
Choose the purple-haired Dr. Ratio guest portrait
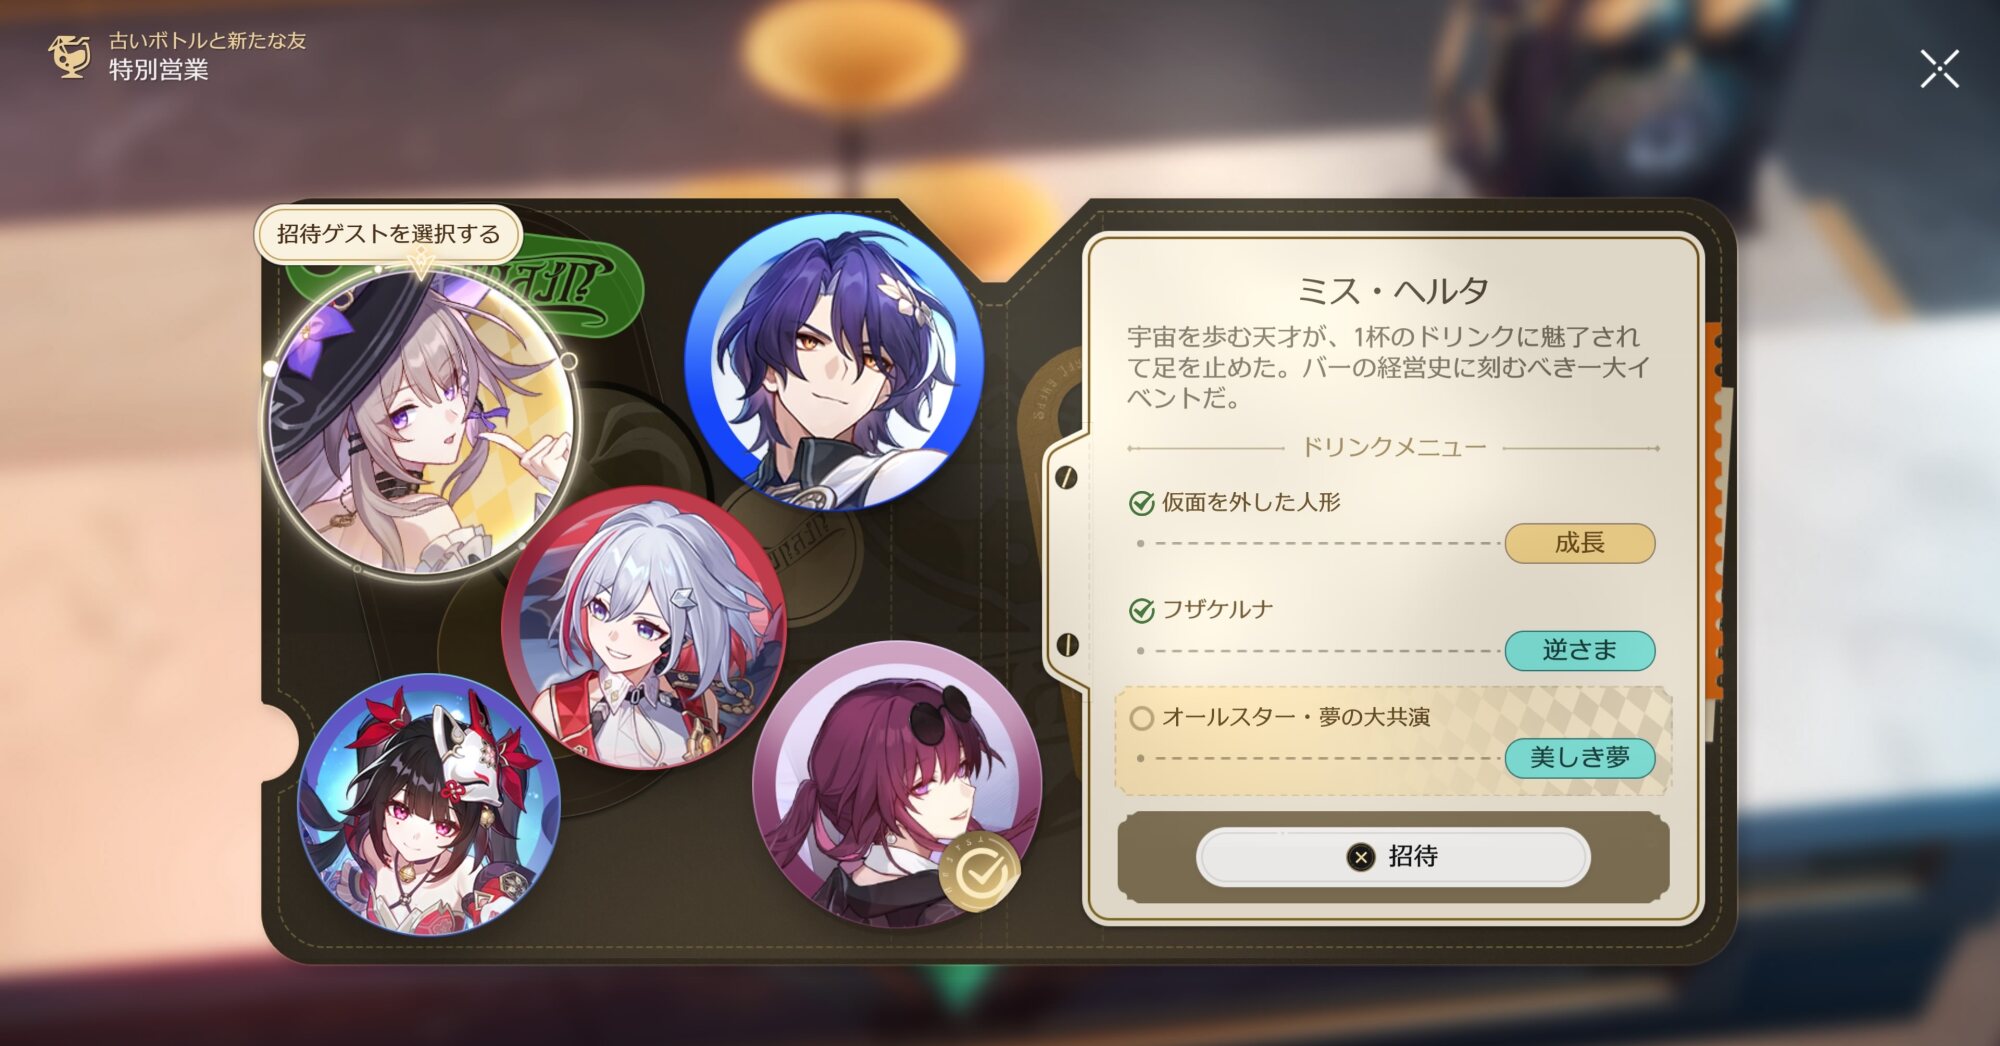pos(834,362)
